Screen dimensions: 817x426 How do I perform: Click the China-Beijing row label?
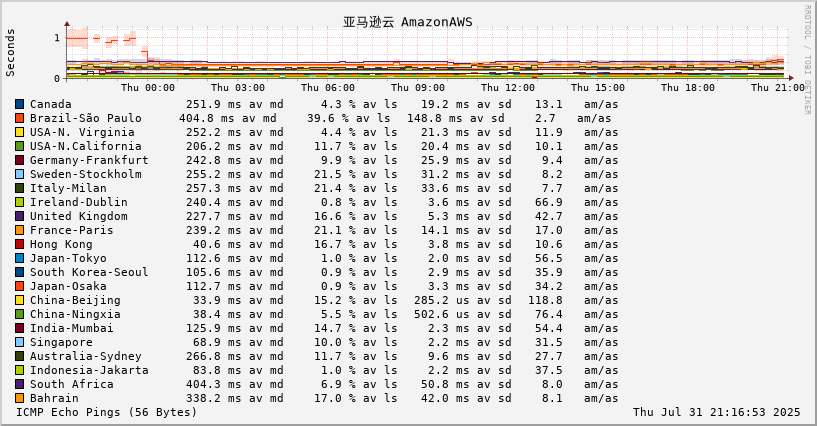point(75,300)
